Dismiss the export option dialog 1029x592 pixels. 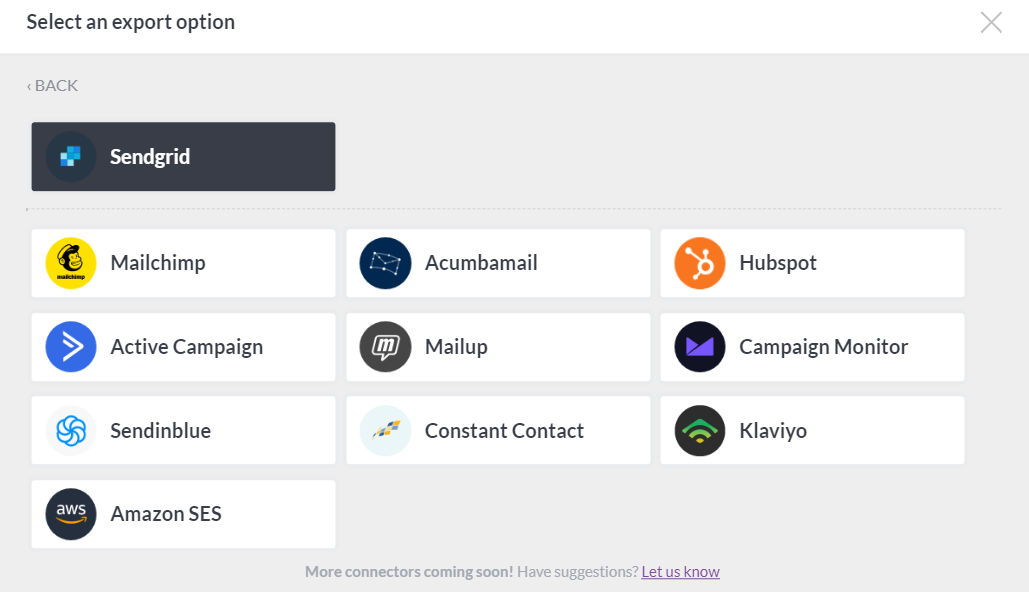[x=990, y=21]
